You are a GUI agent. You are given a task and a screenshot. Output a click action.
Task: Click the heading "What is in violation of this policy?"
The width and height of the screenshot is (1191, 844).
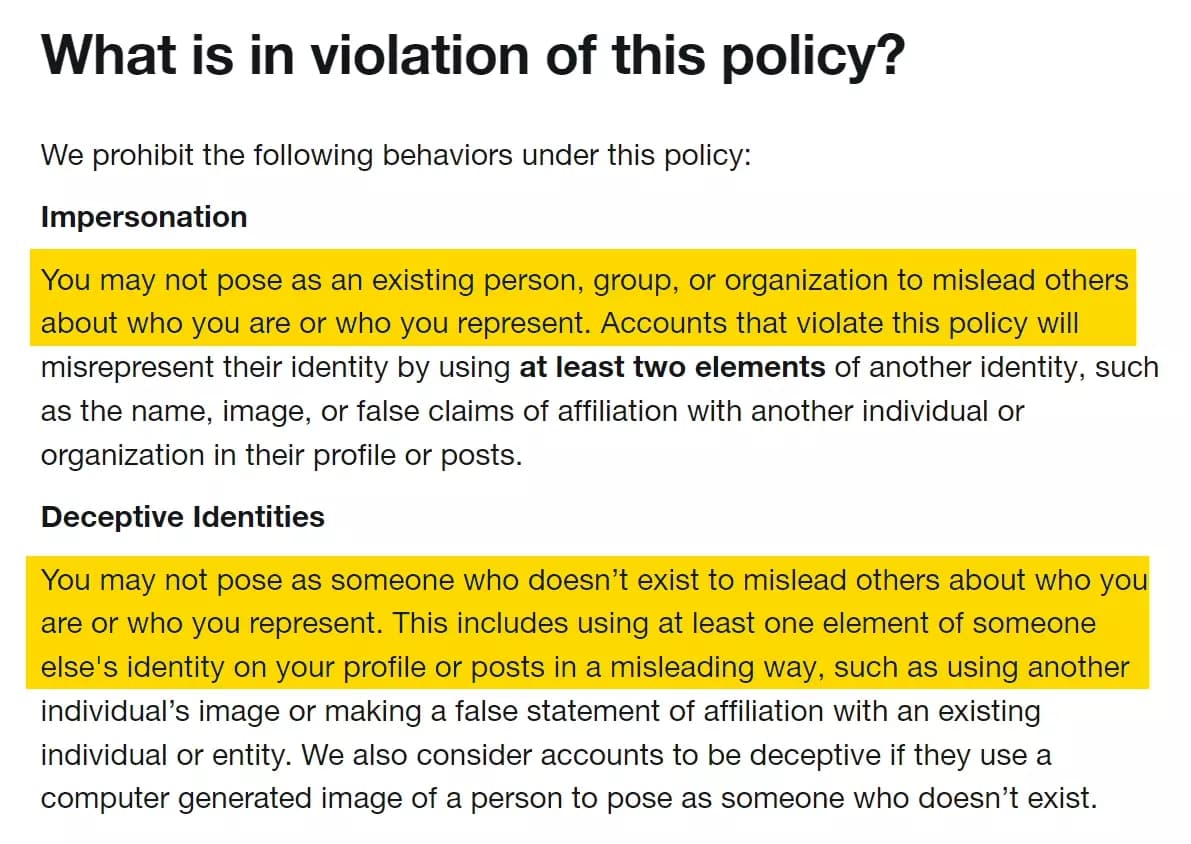click(x=472, y=55)
